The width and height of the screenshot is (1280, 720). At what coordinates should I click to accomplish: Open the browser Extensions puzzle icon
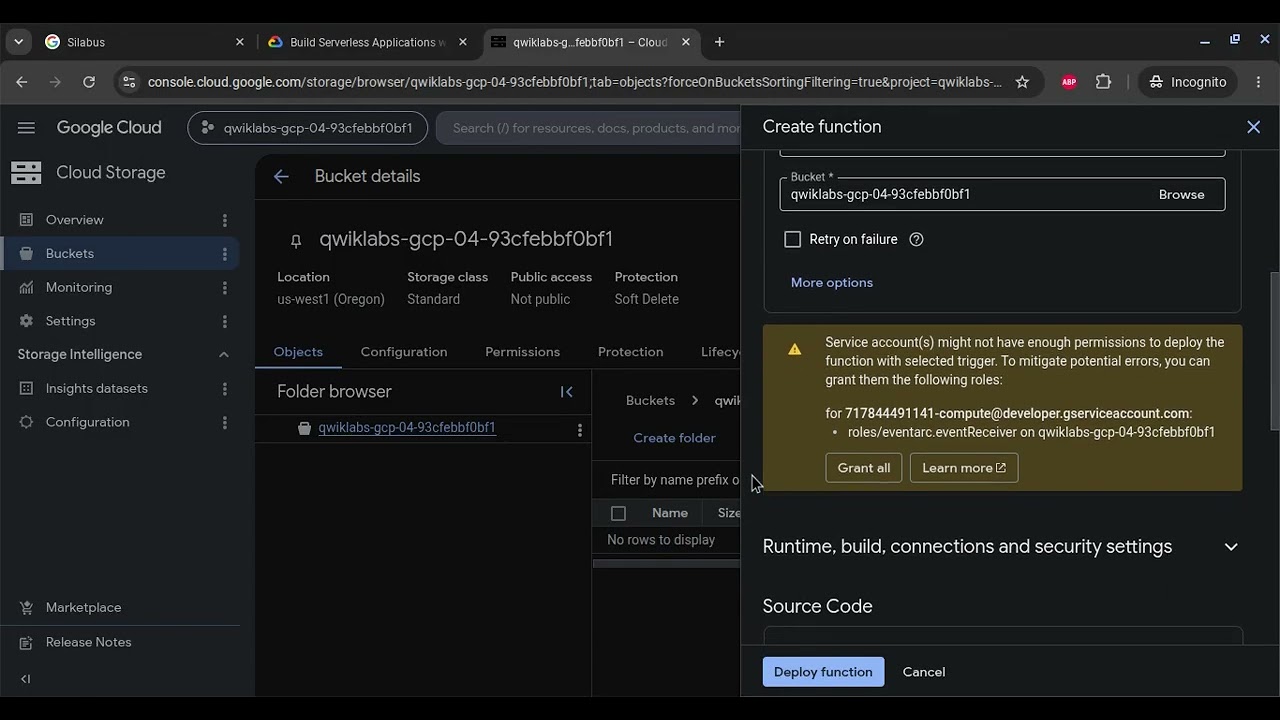tap(1103, 82)
